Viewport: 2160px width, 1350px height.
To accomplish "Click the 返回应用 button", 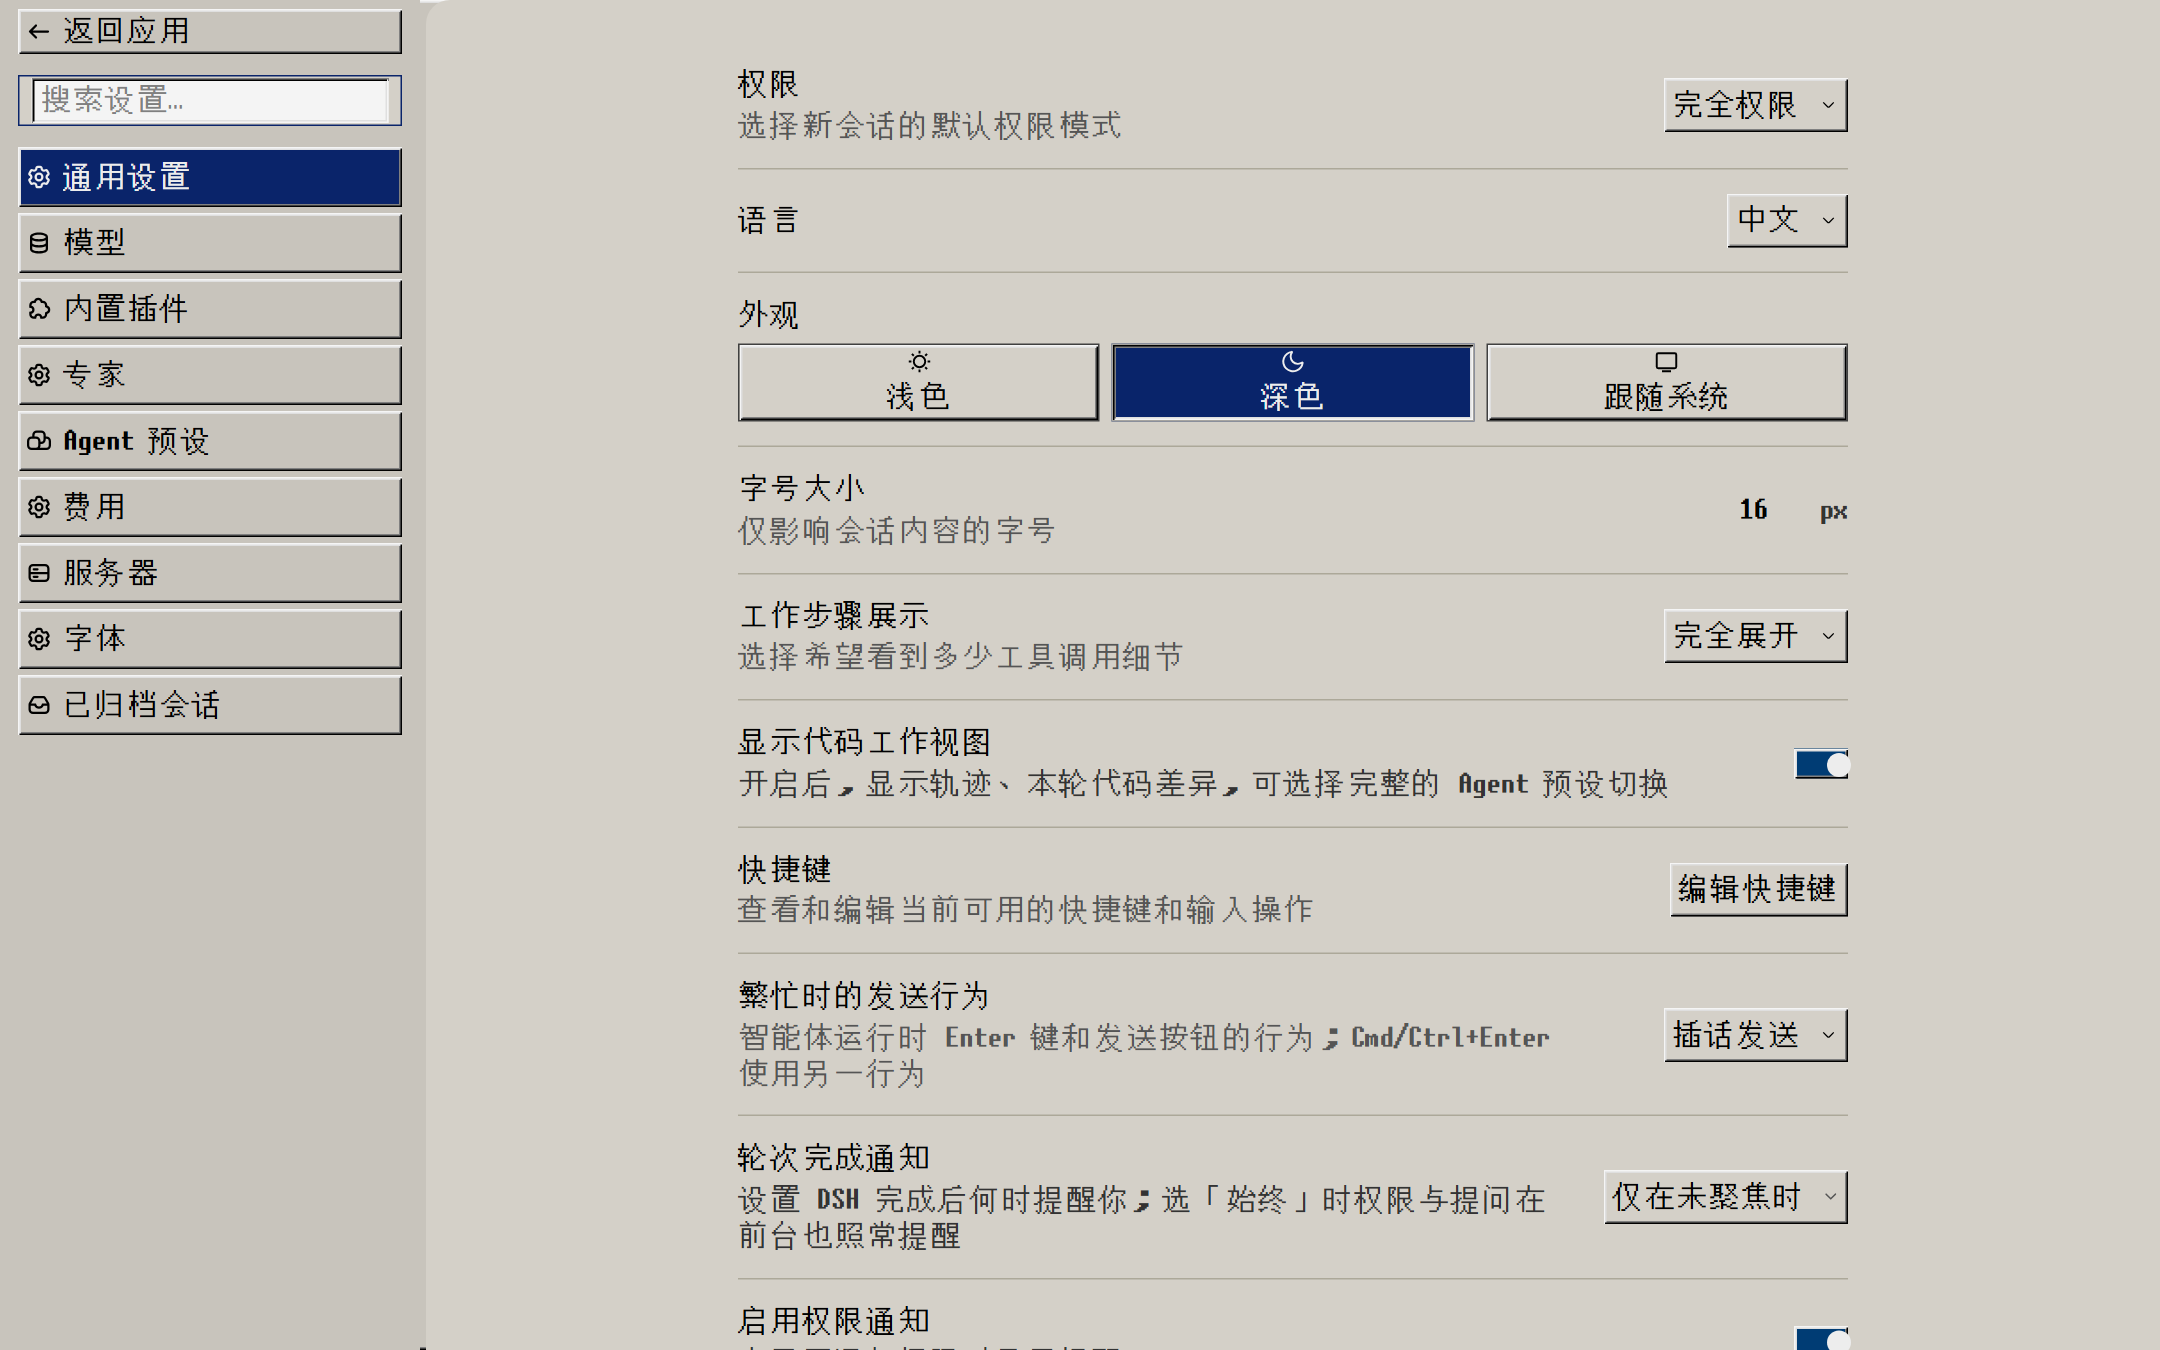I will point(210,32).
